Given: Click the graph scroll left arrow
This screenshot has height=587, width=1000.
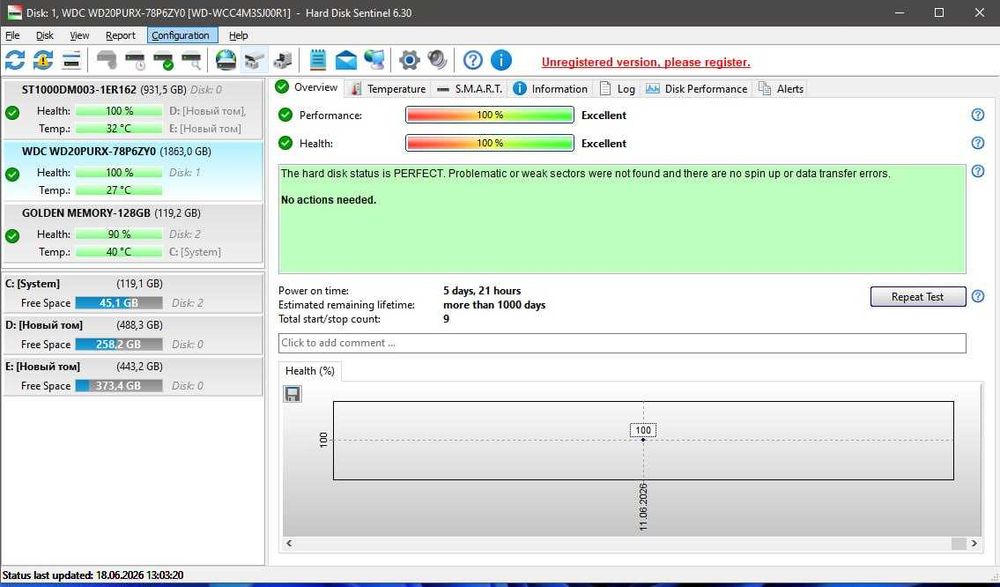Looking at the screenshot, I should click(x=289, y=543).
